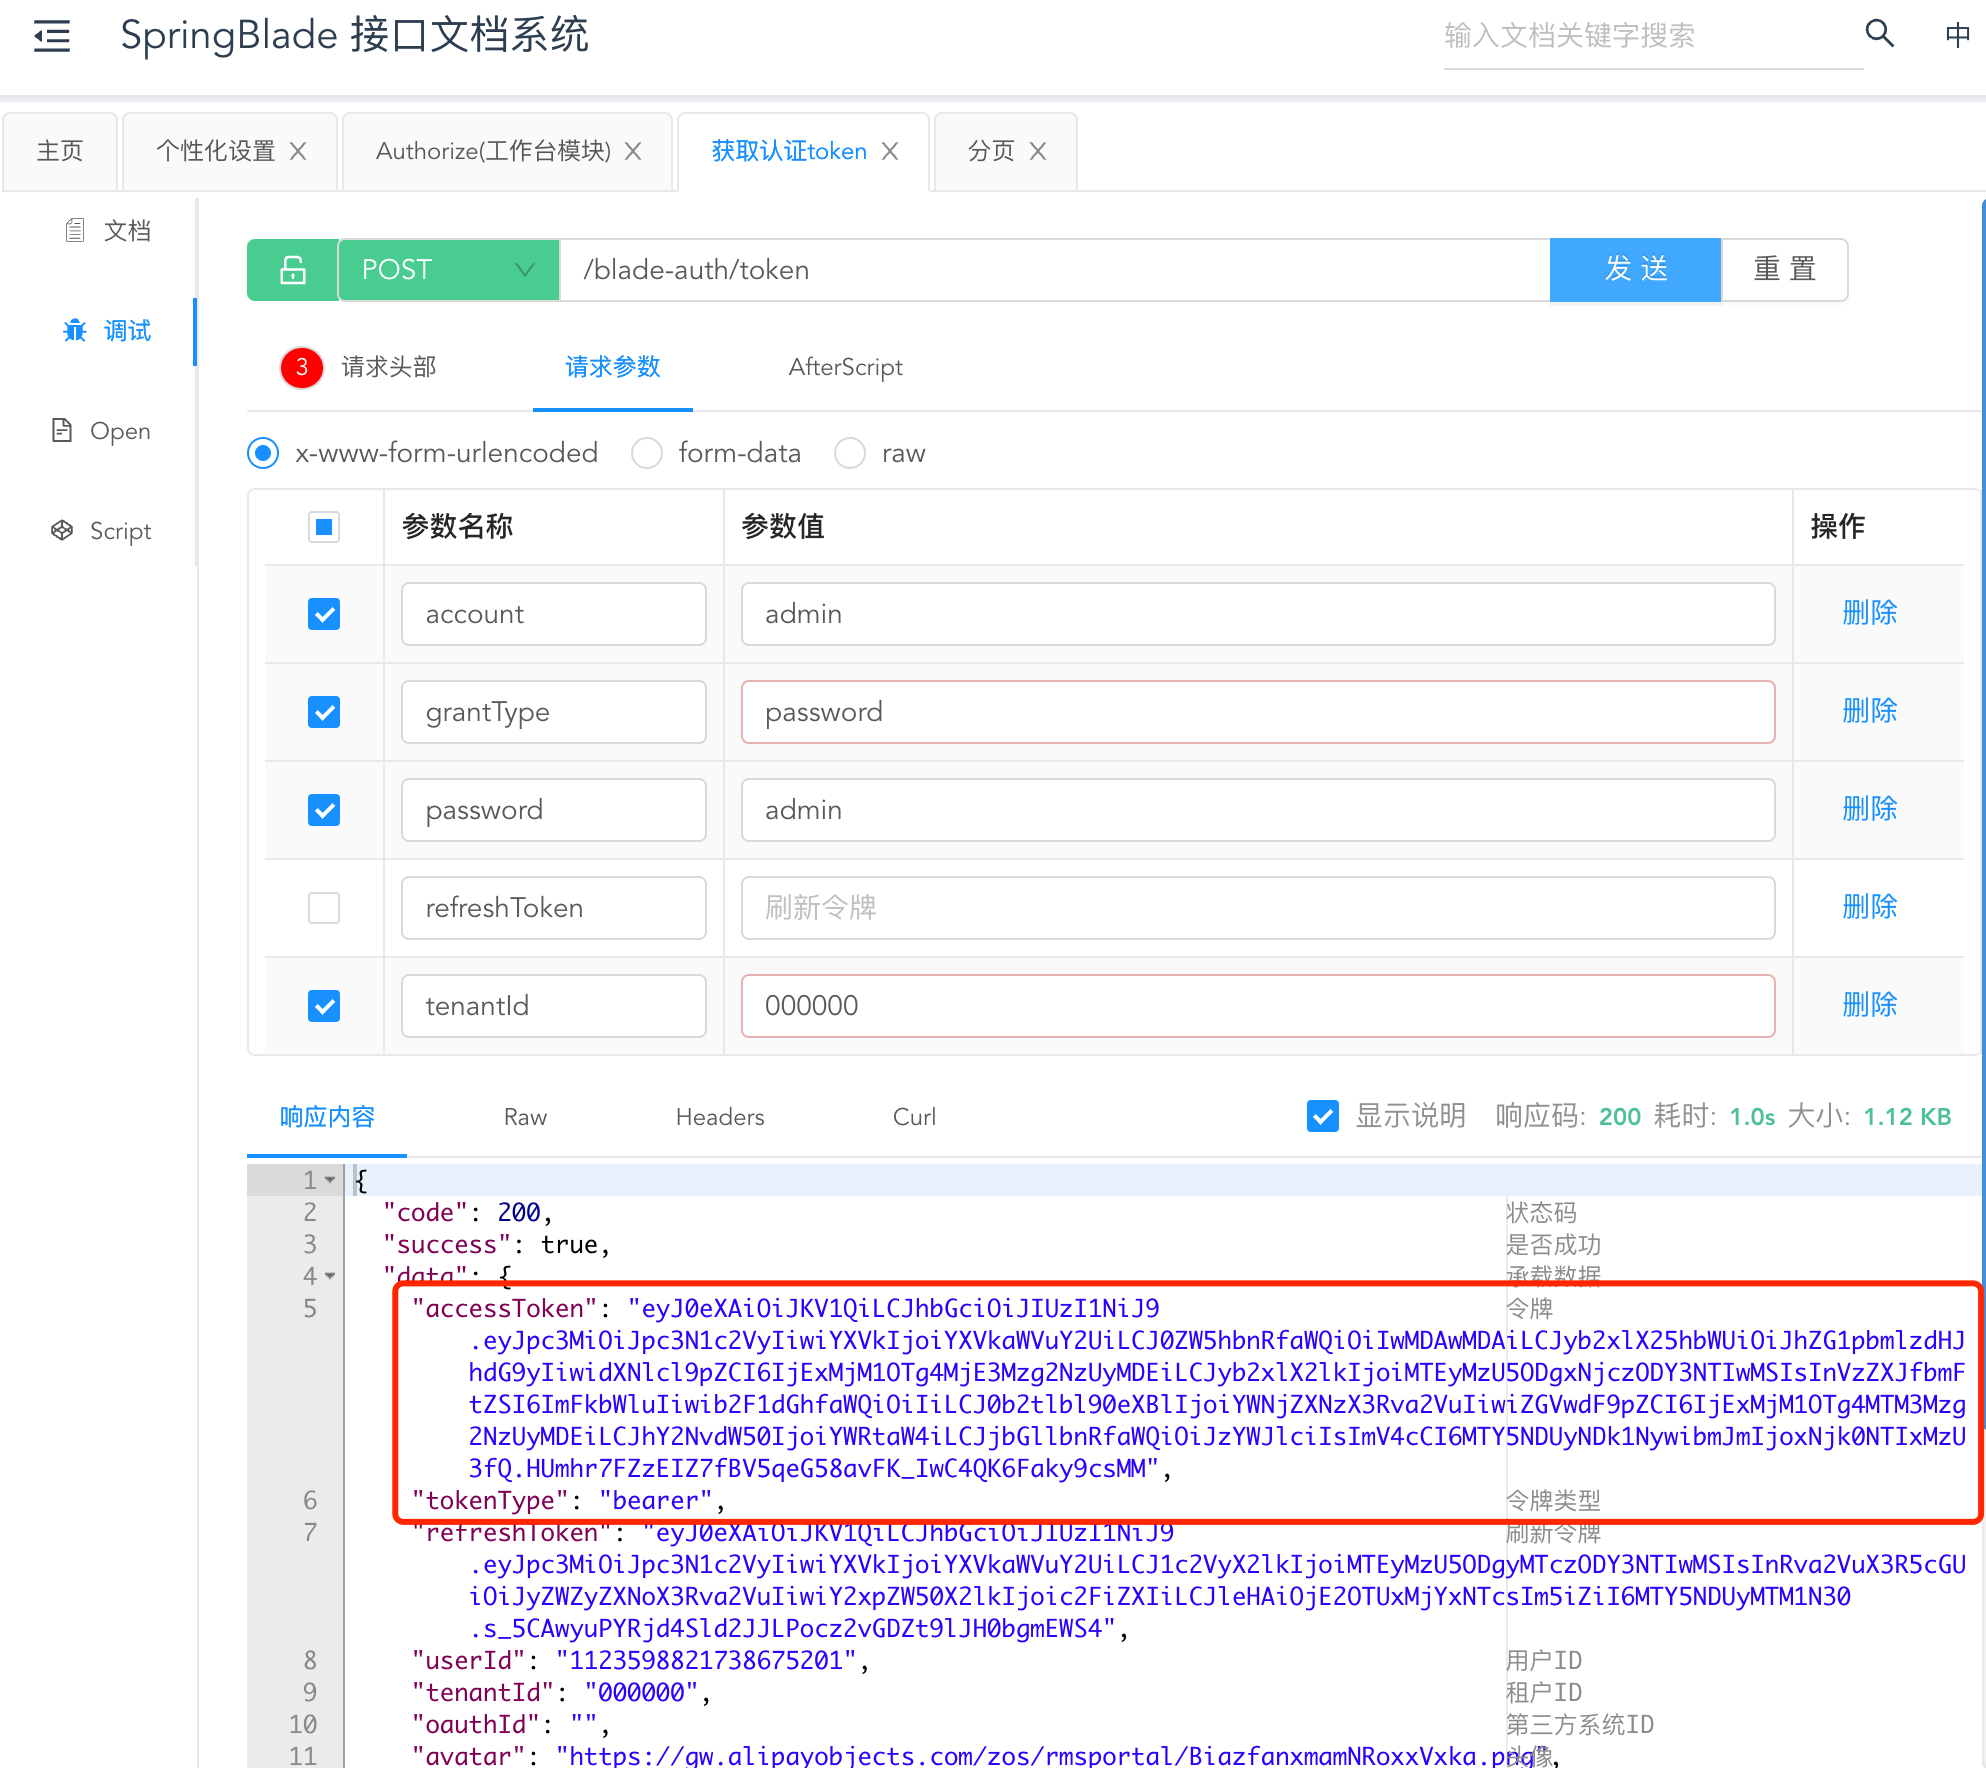Viewport: 1986px width, 1768px height.
Task: Click the tenantId value field 000000
Action: pos(1258,1006)
